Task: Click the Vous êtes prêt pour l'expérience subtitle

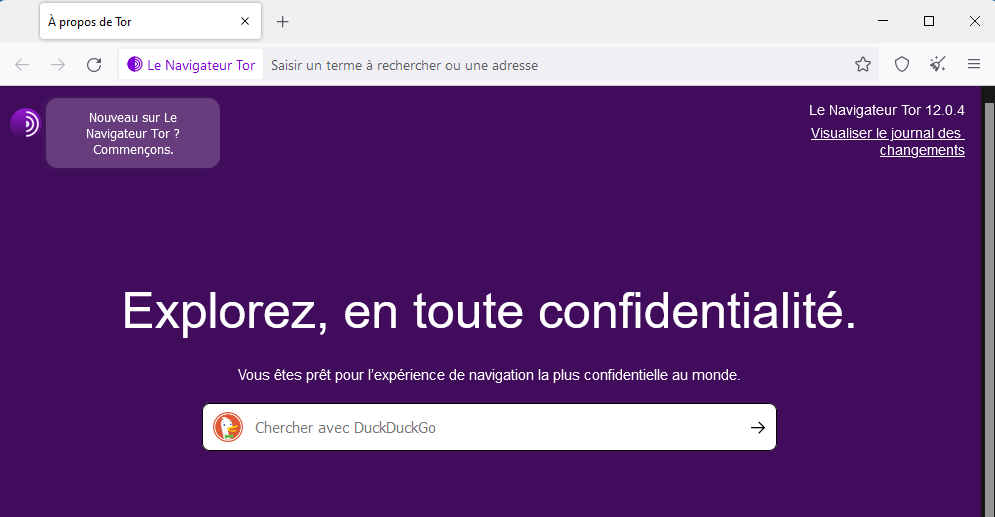Action: pos(489,375)
